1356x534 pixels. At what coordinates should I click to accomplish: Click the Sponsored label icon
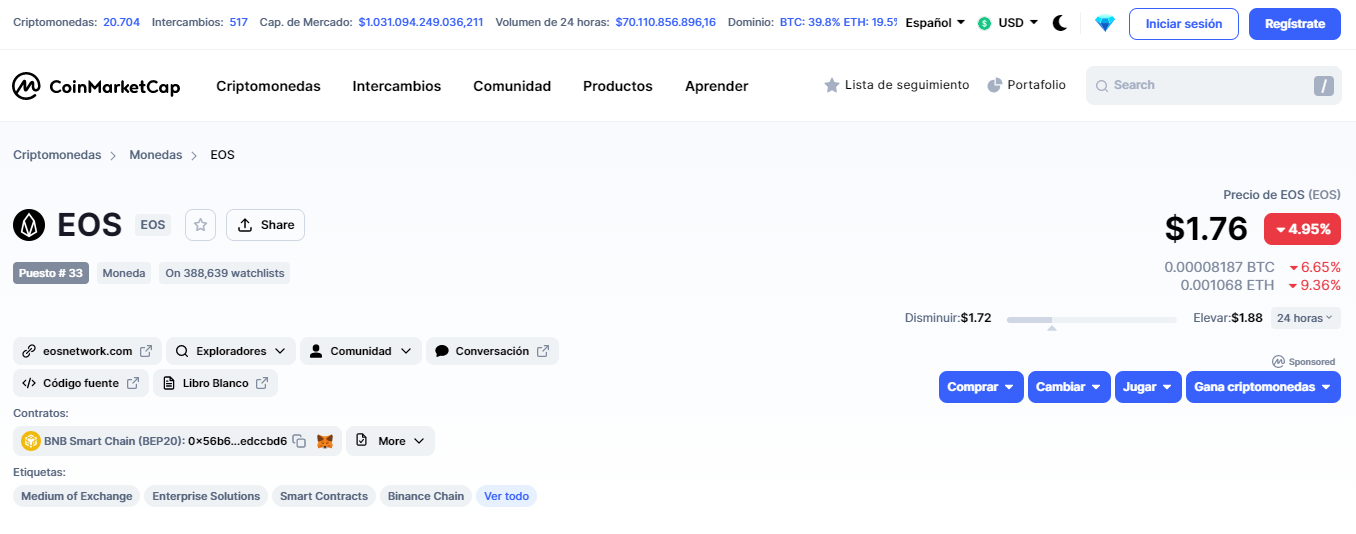pos(1278,361)
